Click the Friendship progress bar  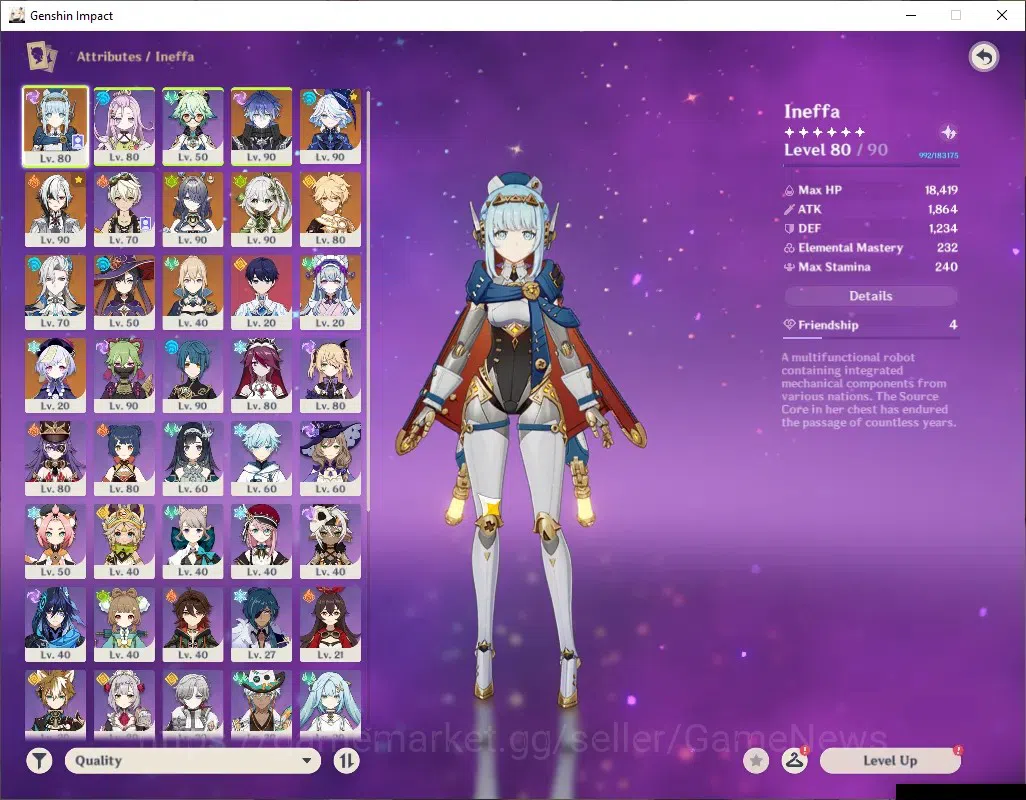coord(871,338)
